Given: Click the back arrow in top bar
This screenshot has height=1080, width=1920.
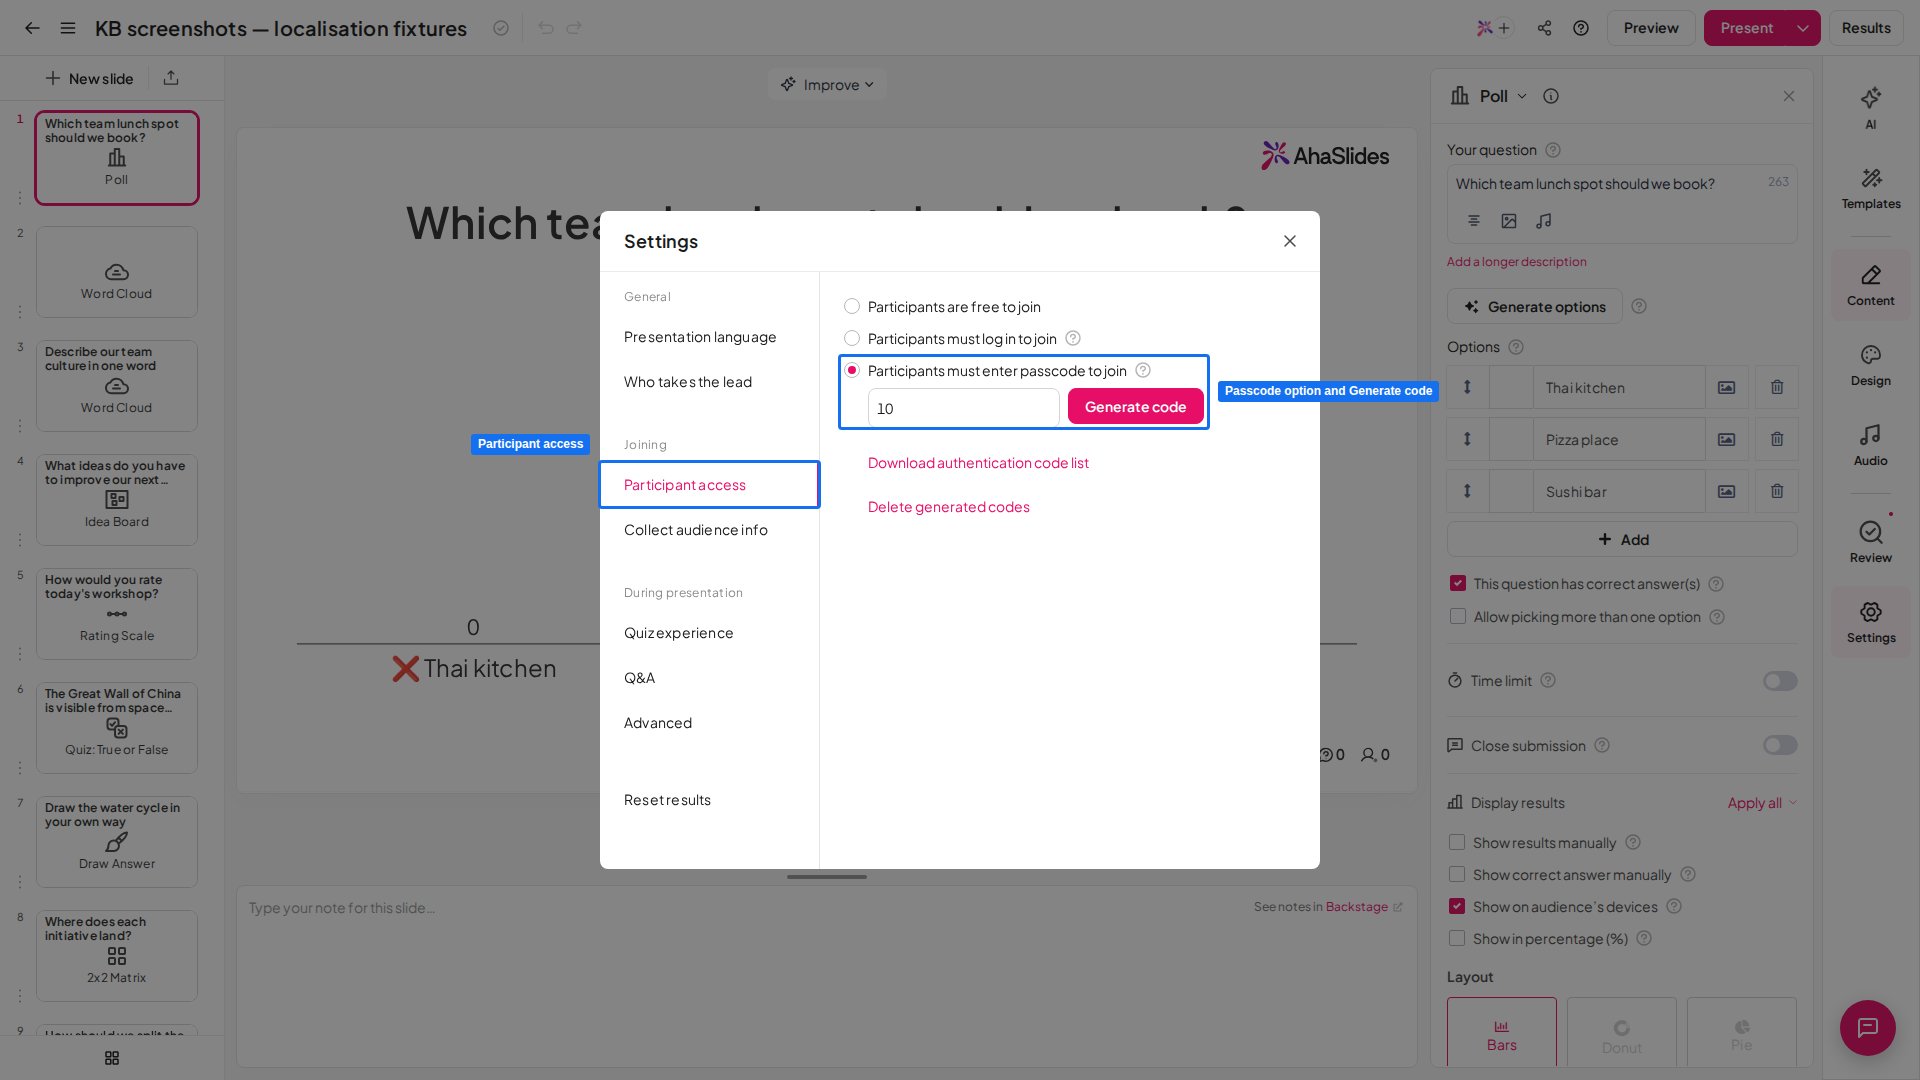Looking at the screenshot, I should [32, 28].
